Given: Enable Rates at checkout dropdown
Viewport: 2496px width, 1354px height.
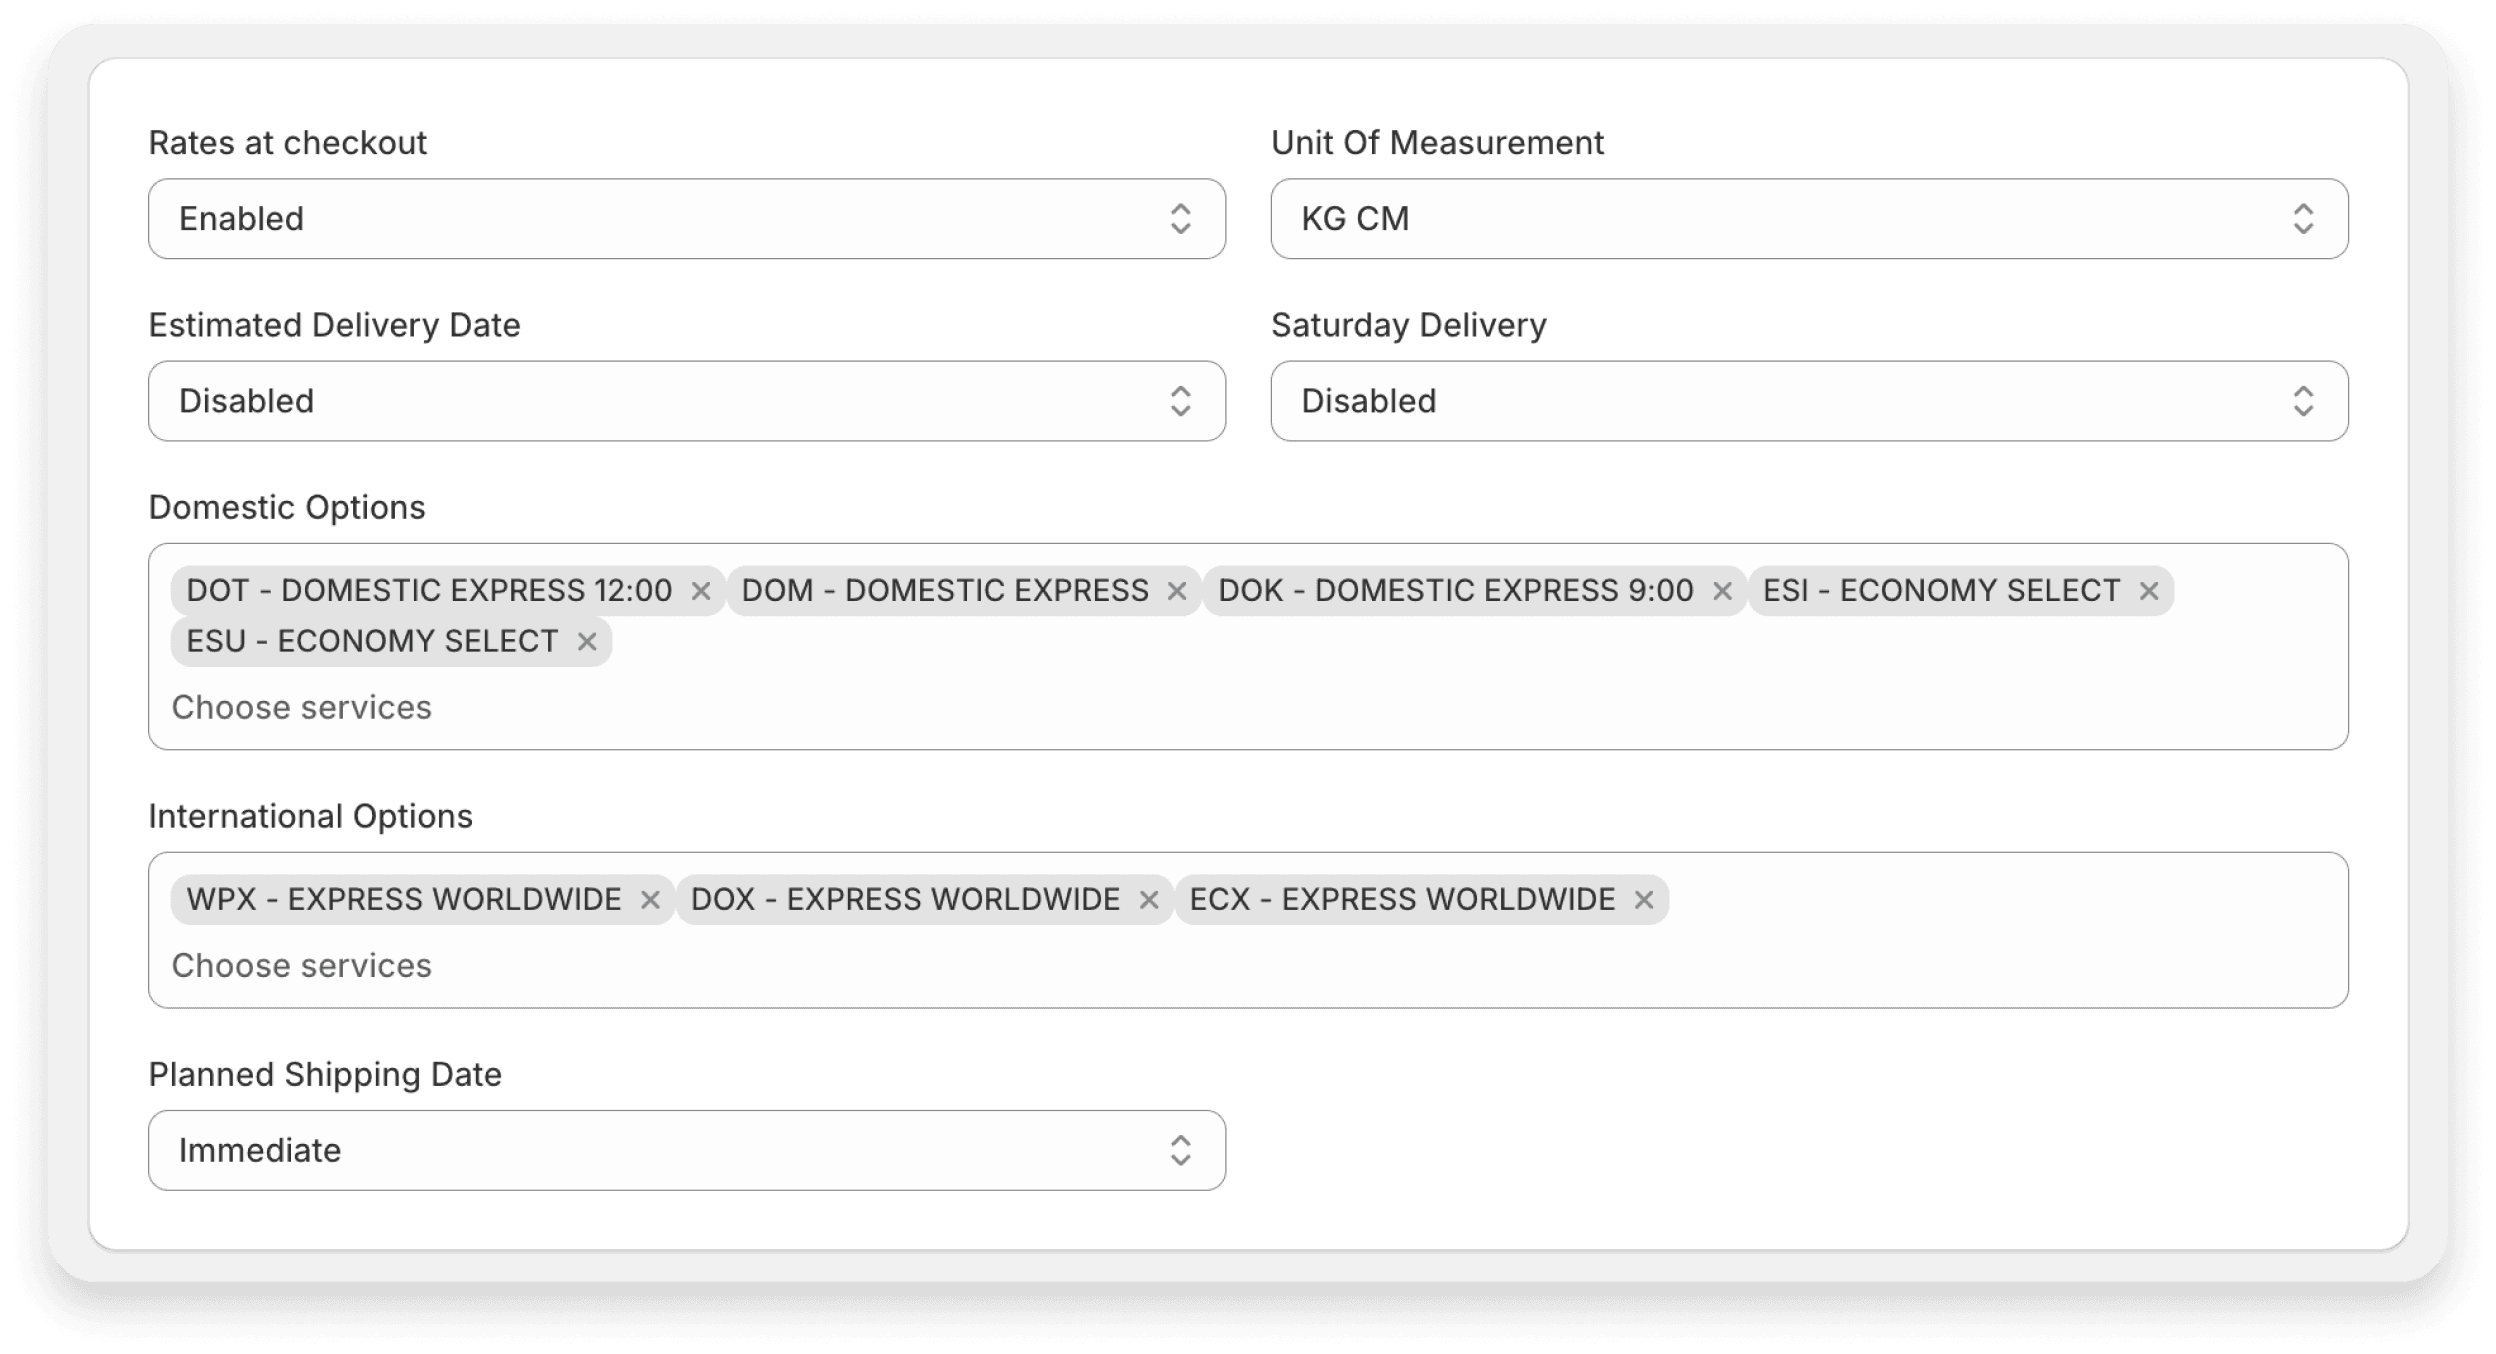Looking at the screenshot, I should tap(687, 217).
